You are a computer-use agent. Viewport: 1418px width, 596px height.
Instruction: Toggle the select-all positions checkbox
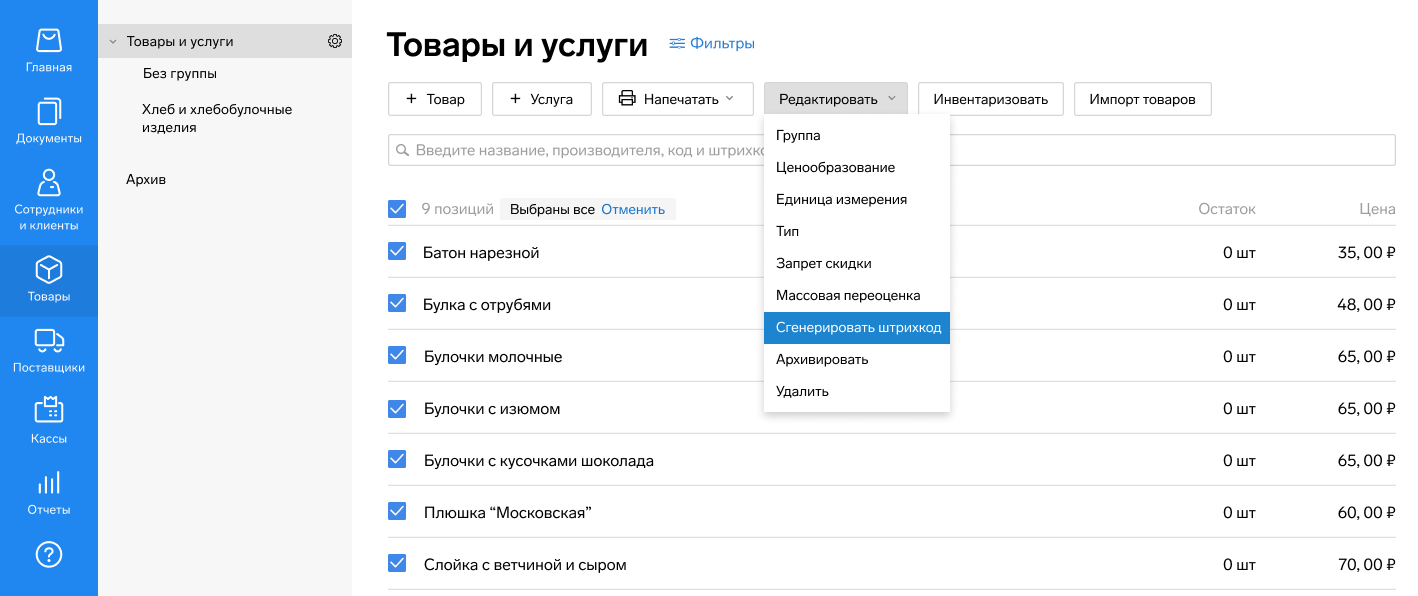pos(397,209)
